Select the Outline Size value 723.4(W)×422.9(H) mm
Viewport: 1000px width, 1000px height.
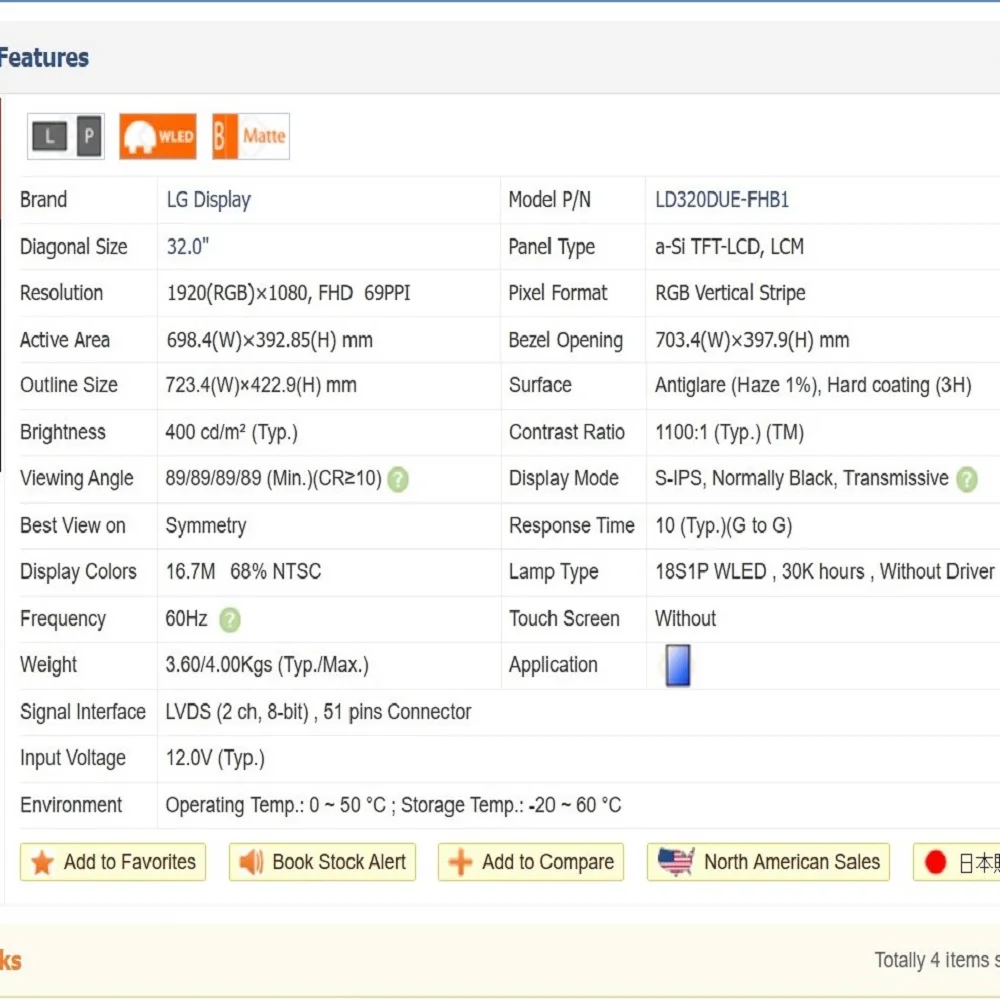pos(261,385)
